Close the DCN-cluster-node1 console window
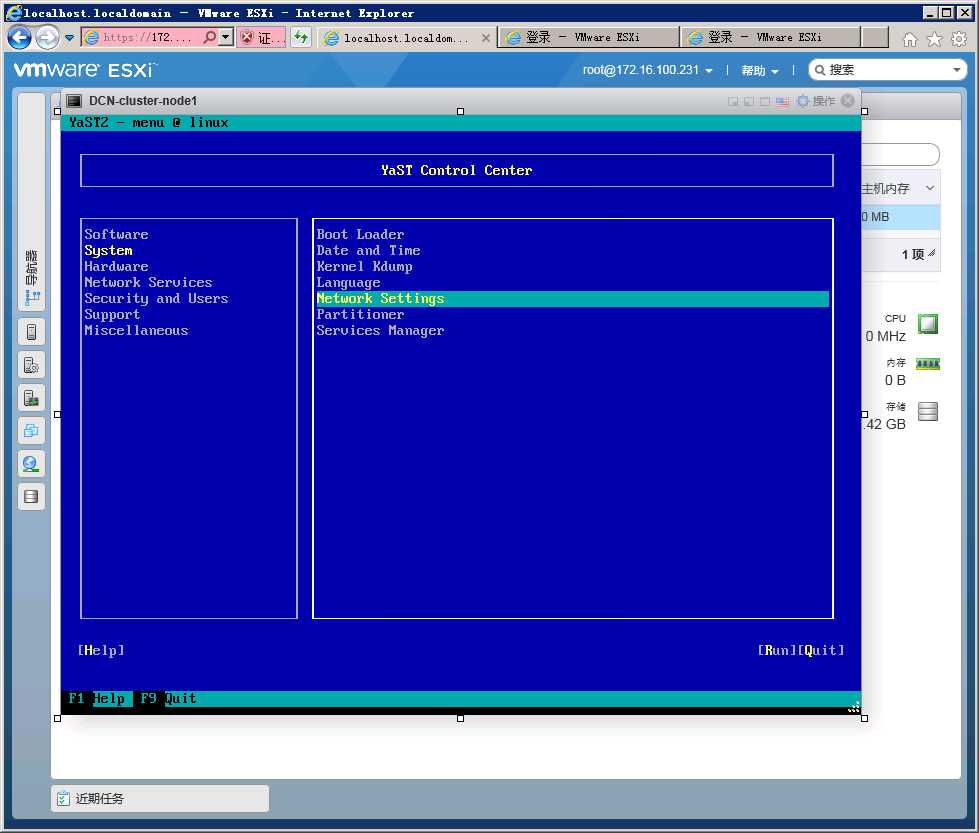The height and width of the screenshot is (833, 979). (x=847, y=101)
